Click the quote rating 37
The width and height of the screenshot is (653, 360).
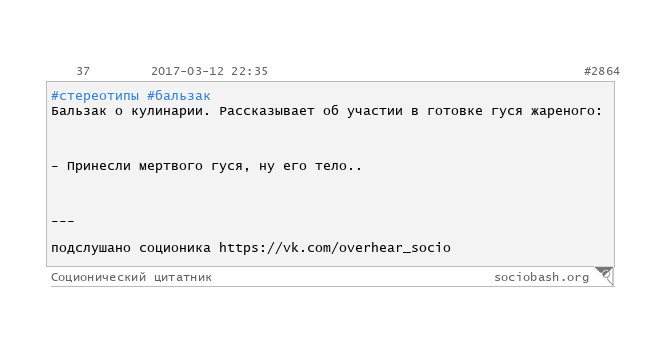click(x=83, y=71)
